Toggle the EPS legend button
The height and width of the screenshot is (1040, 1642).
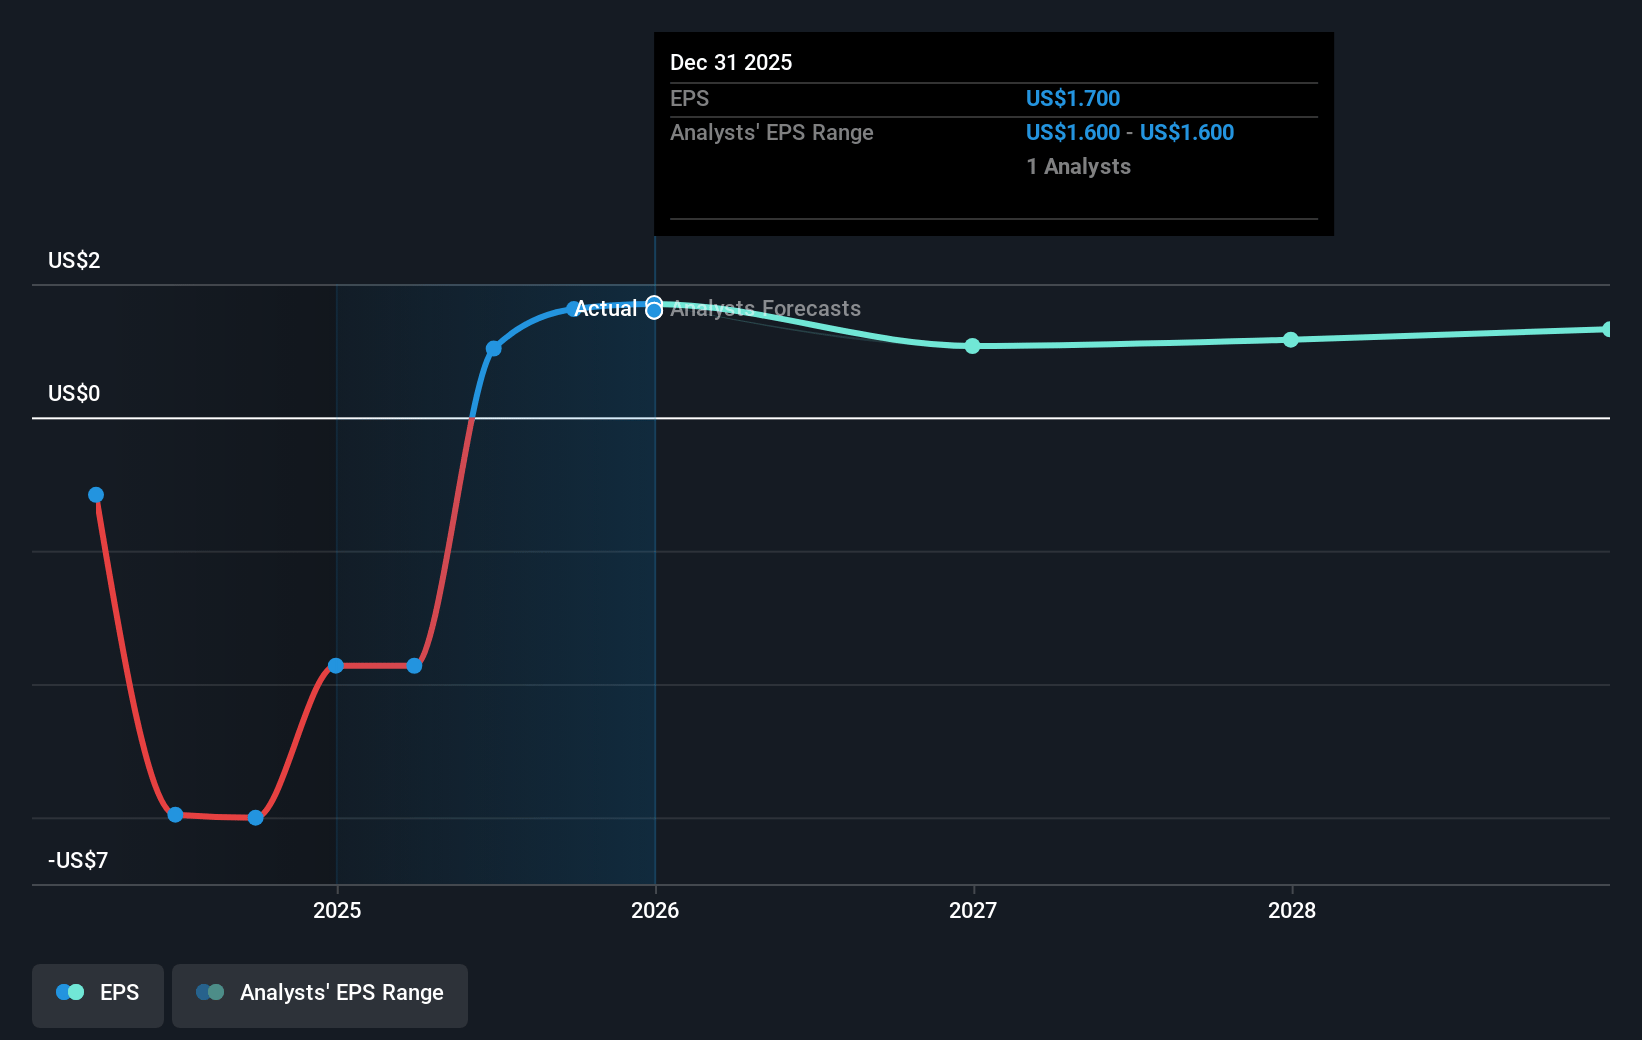pyautogui.click(x=98, y=994)
